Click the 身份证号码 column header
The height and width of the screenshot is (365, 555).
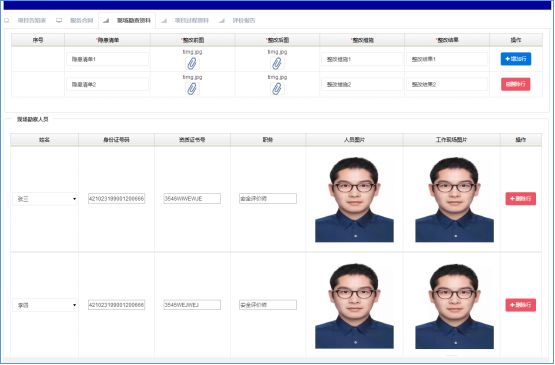116,140
